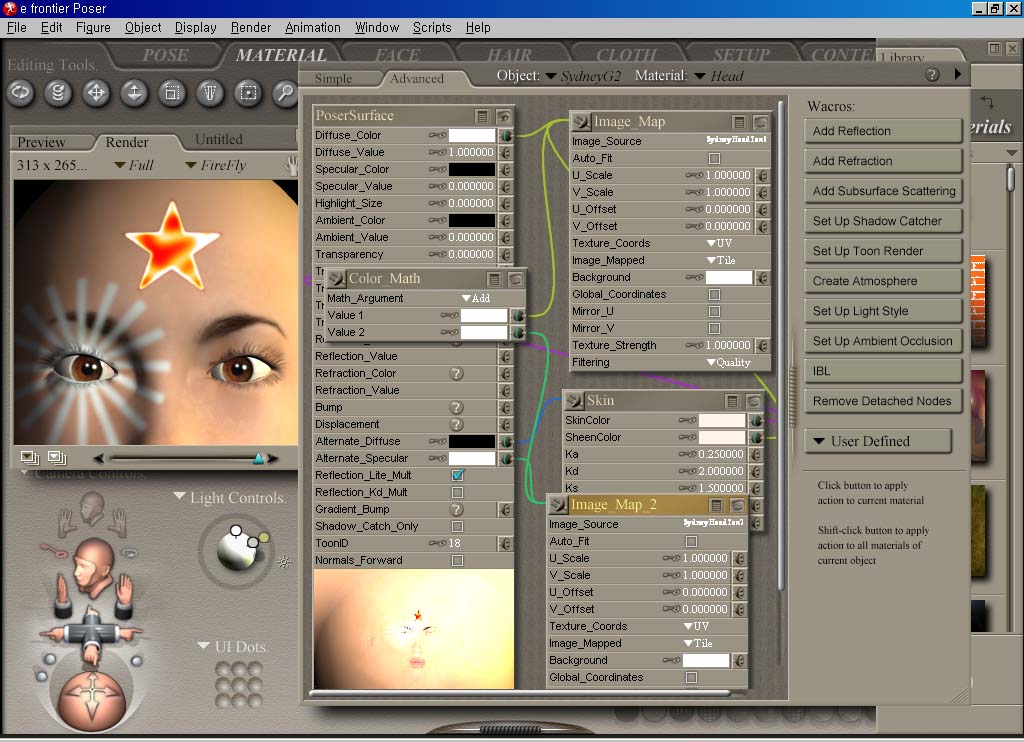The width and height of the screenshot is (1024, 742).
Task: Check Auto_Fit in the Image_Map node
Action: [714, 158]
